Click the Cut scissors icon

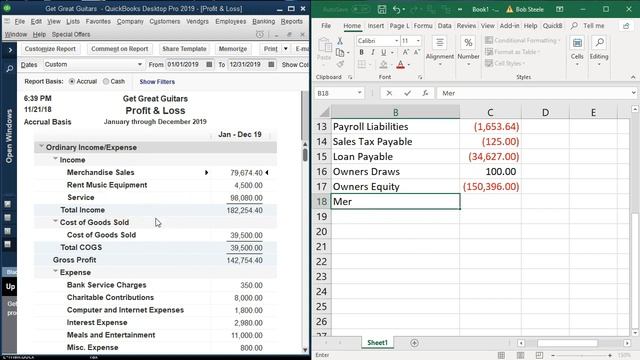click(x=340, y=41)
